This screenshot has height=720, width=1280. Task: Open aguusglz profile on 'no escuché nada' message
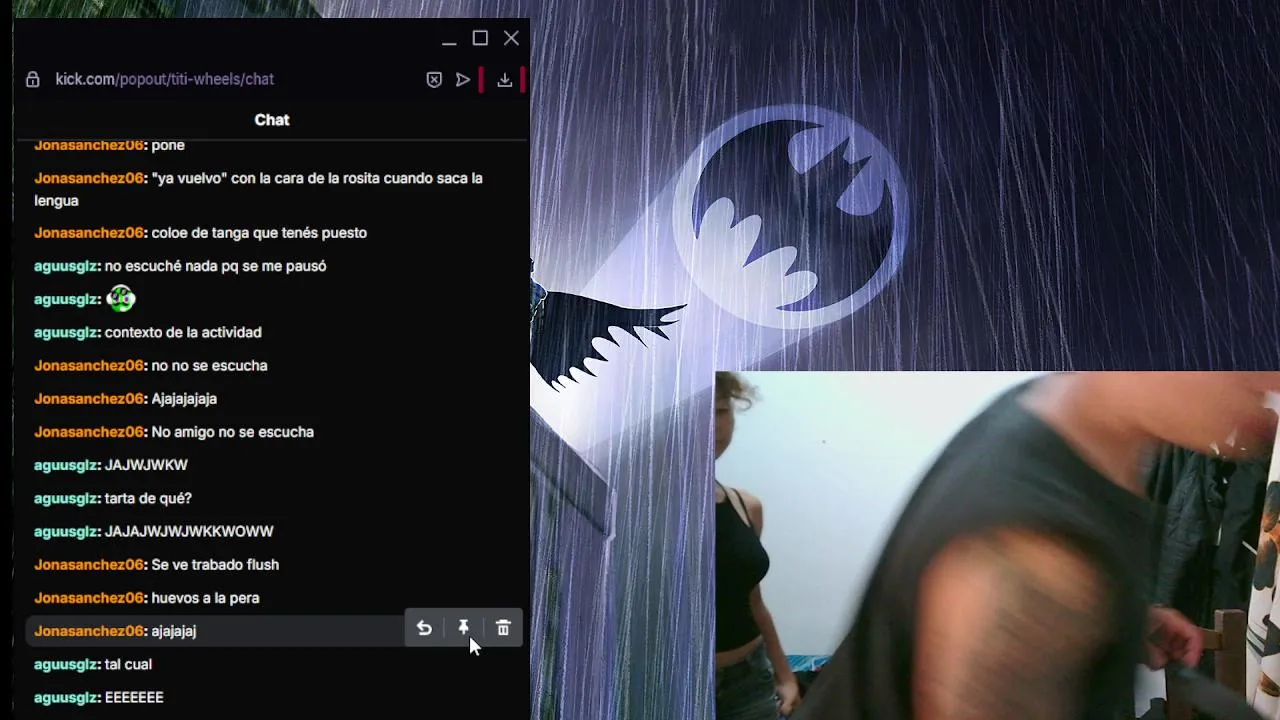pos(67,265)
